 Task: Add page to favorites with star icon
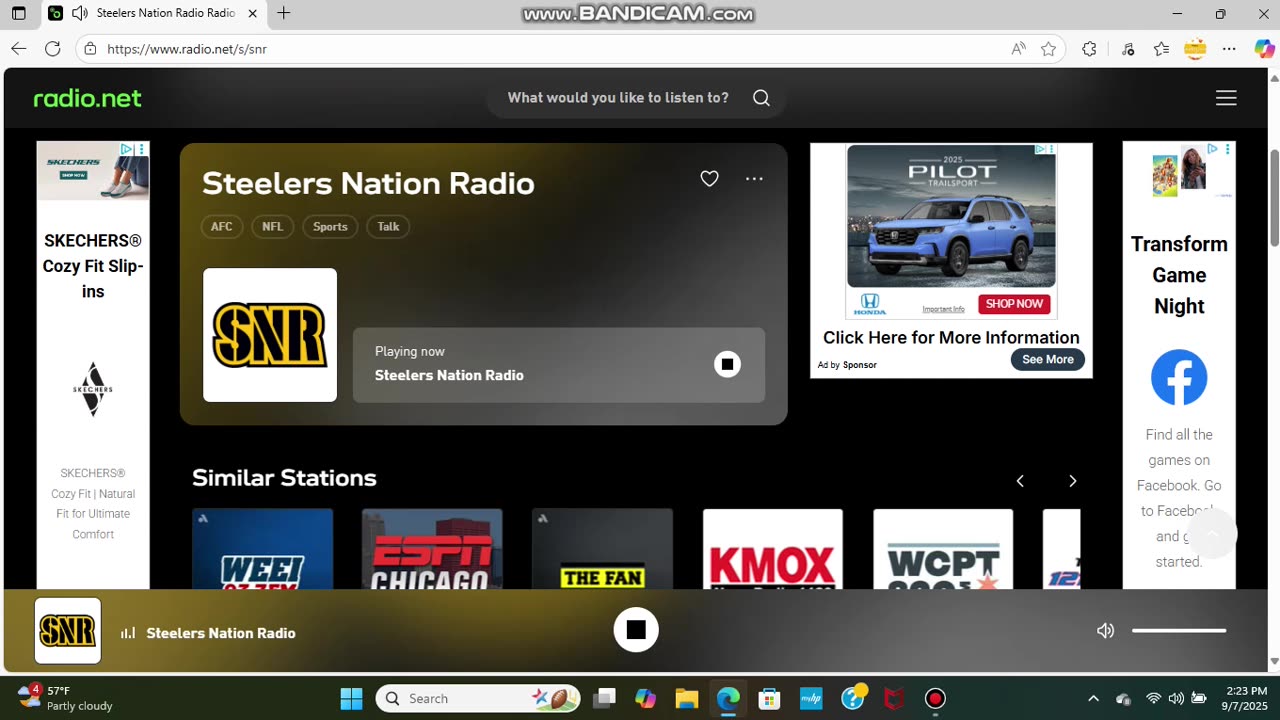pos(1048,49)
